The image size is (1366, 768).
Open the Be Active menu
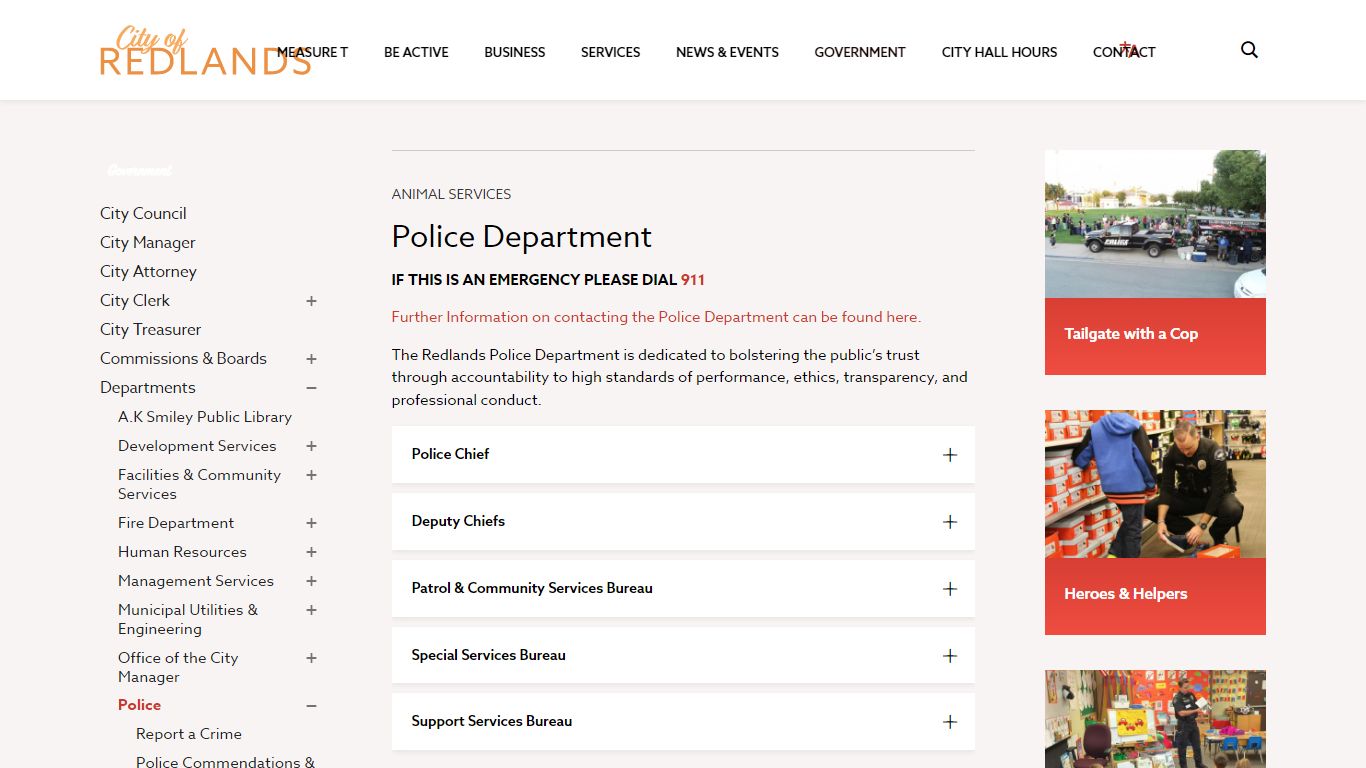(x=416, y=52)
